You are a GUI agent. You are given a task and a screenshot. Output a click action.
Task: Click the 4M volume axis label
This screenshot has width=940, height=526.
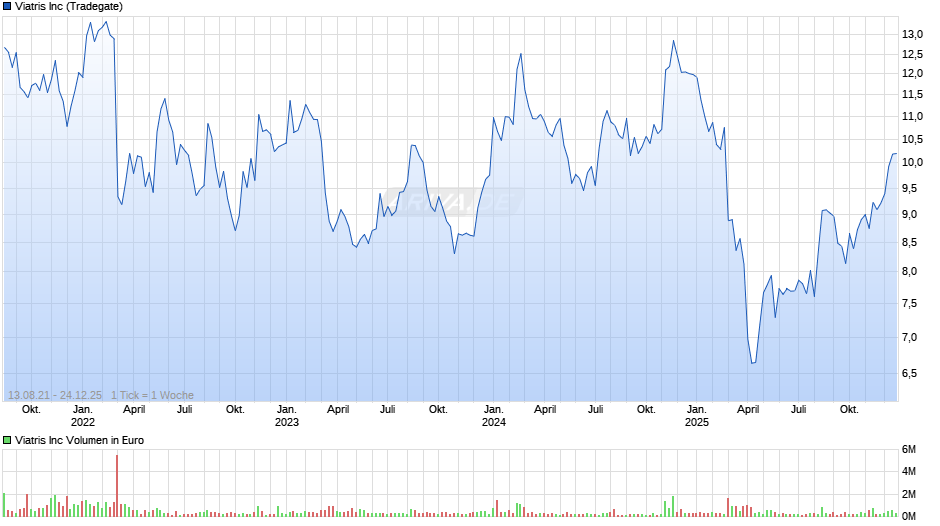[909, 471]
